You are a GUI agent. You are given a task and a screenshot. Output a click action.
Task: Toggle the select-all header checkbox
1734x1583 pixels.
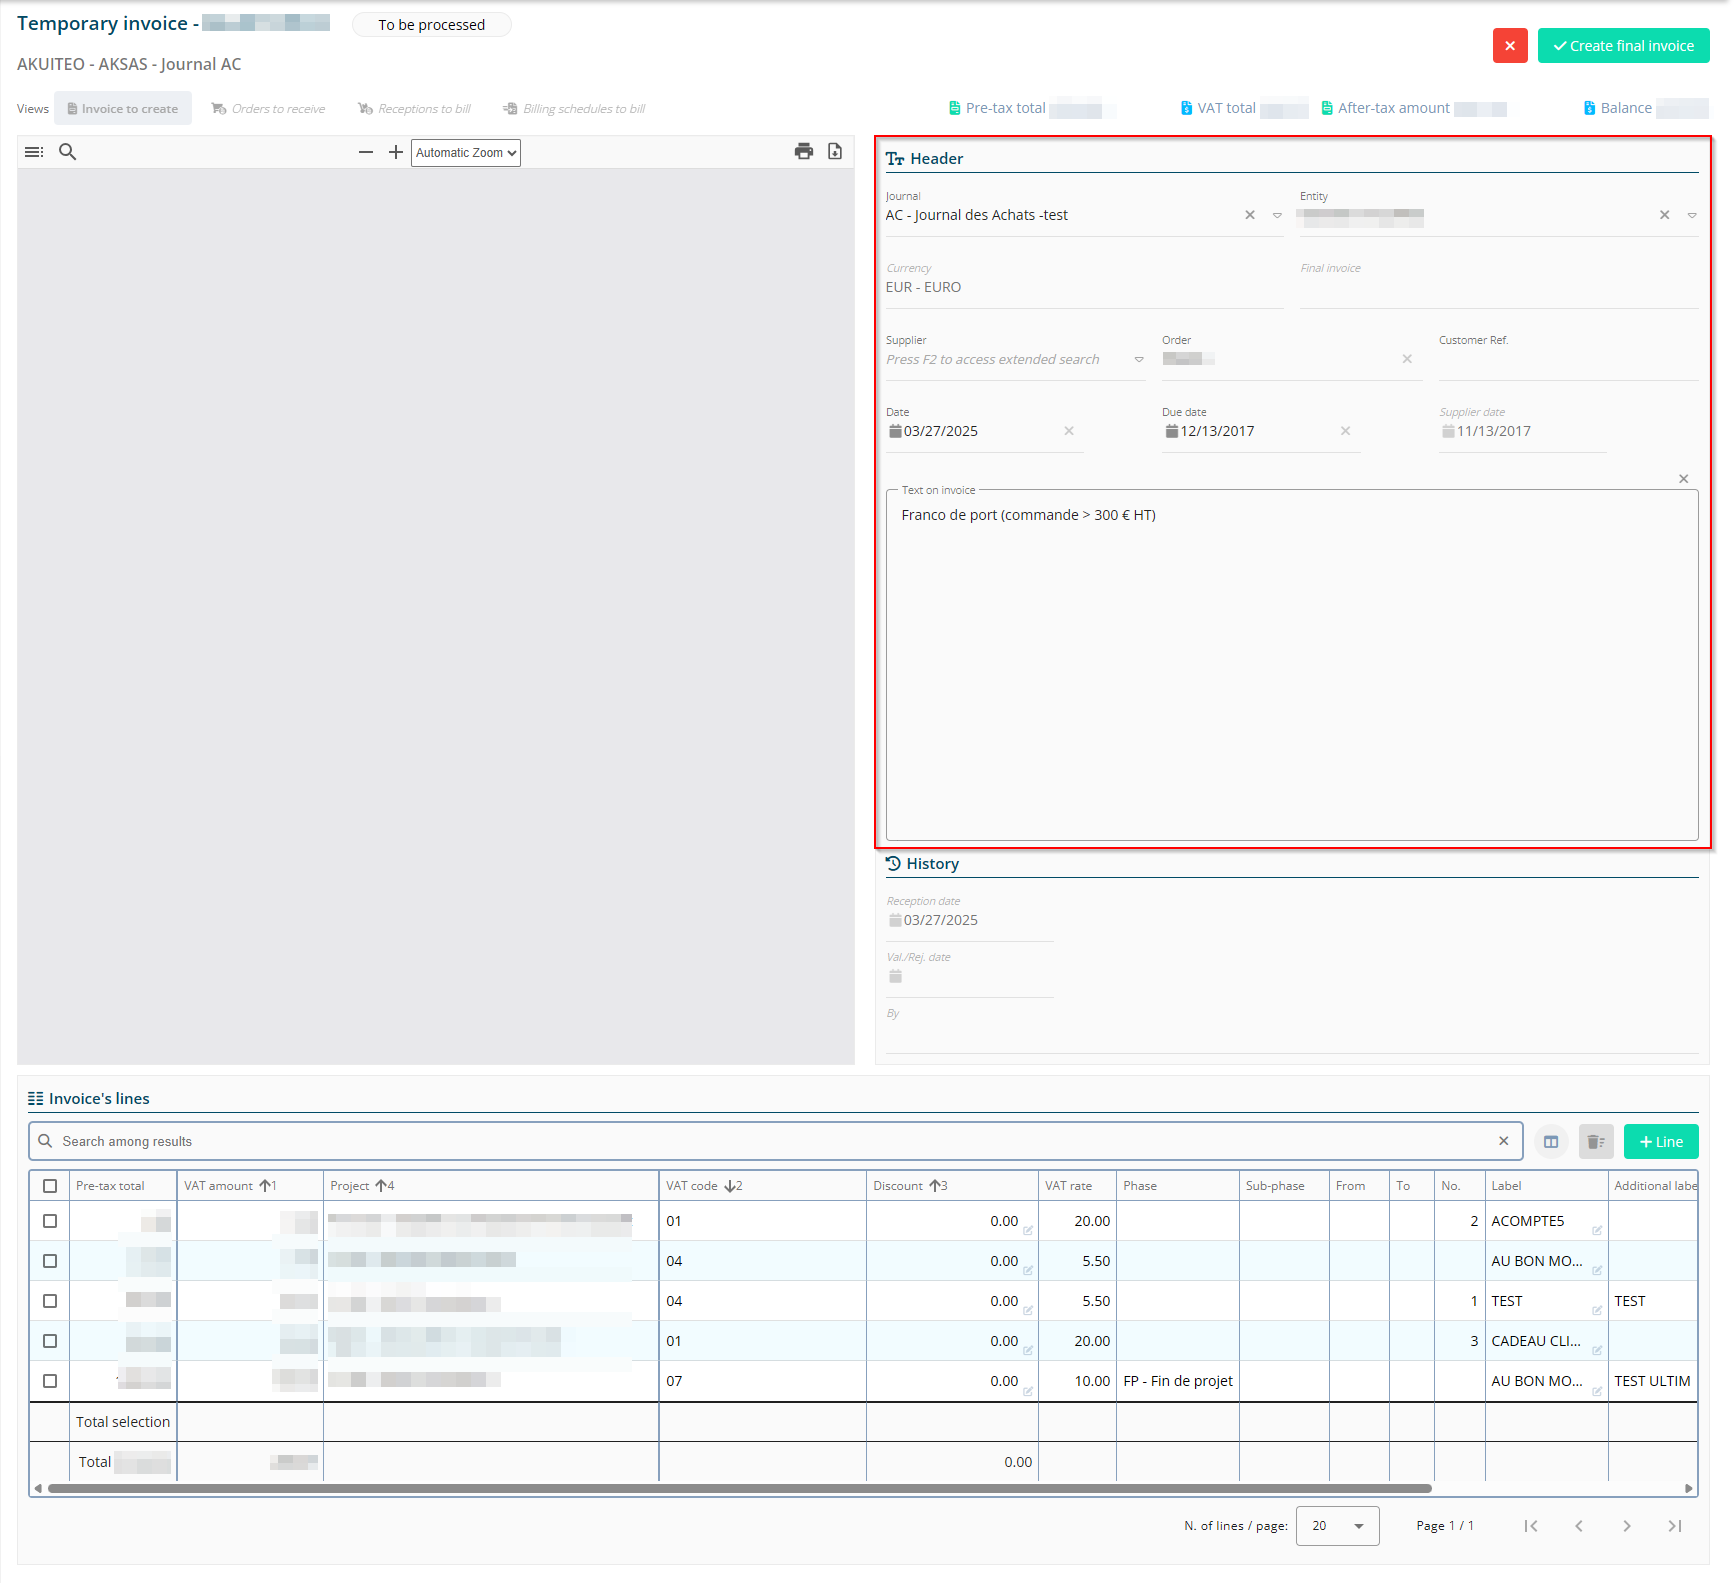[x=50, y=1186]
